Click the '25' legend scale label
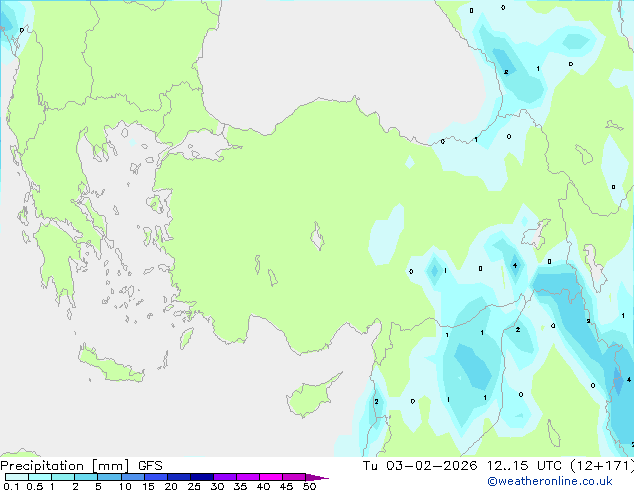Screen dimensions: 634x490 [194, 486]
